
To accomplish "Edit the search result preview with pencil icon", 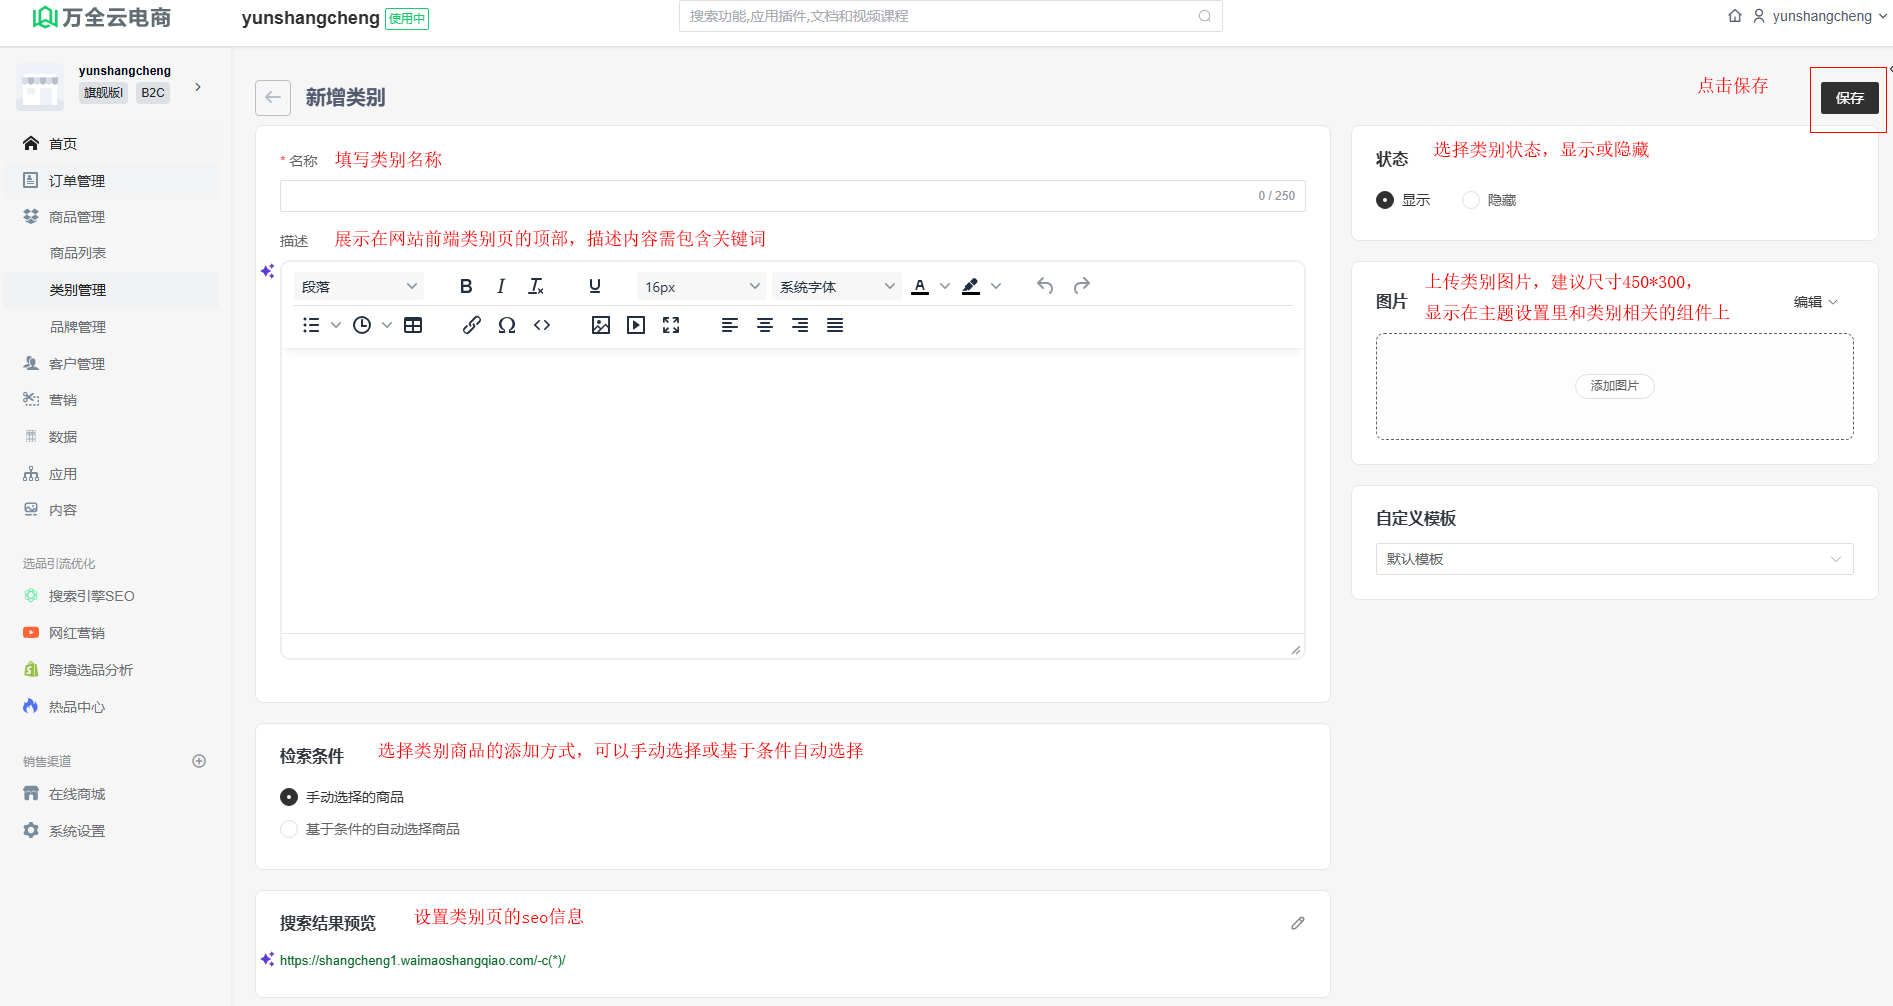I will (1298, 923).
